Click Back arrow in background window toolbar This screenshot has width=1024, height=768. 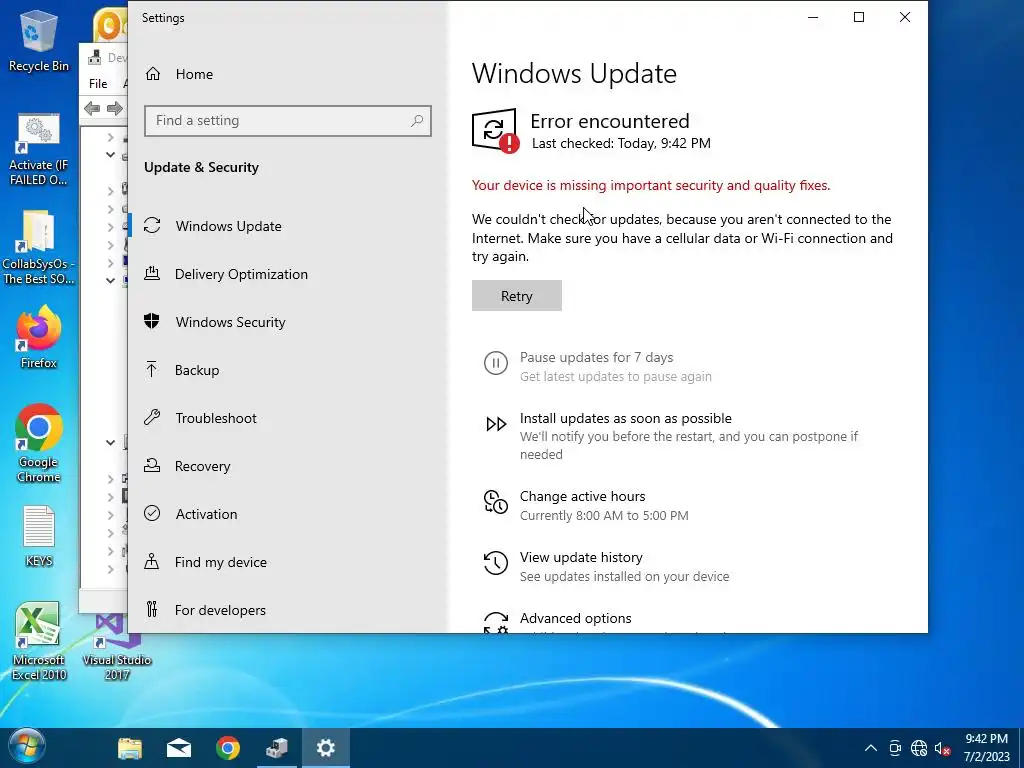[92, 108]
